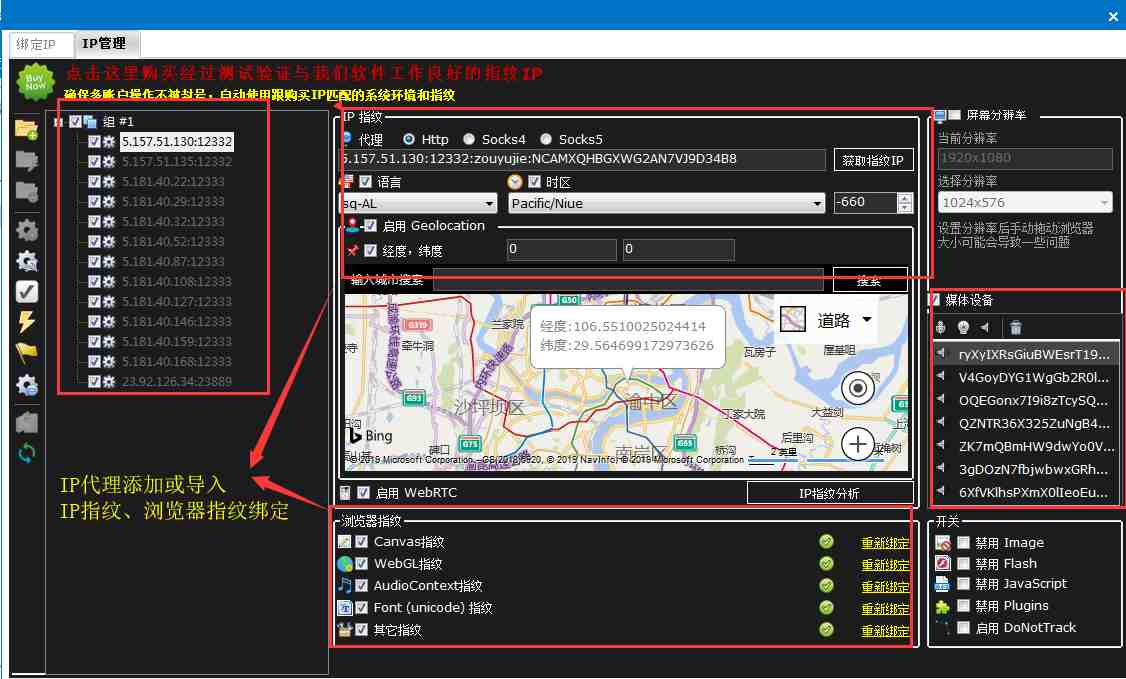Click the trash icon in media devices toolbar
Screen dimensions: 1126x679
pyautogui.click(x=1015, y=328)
